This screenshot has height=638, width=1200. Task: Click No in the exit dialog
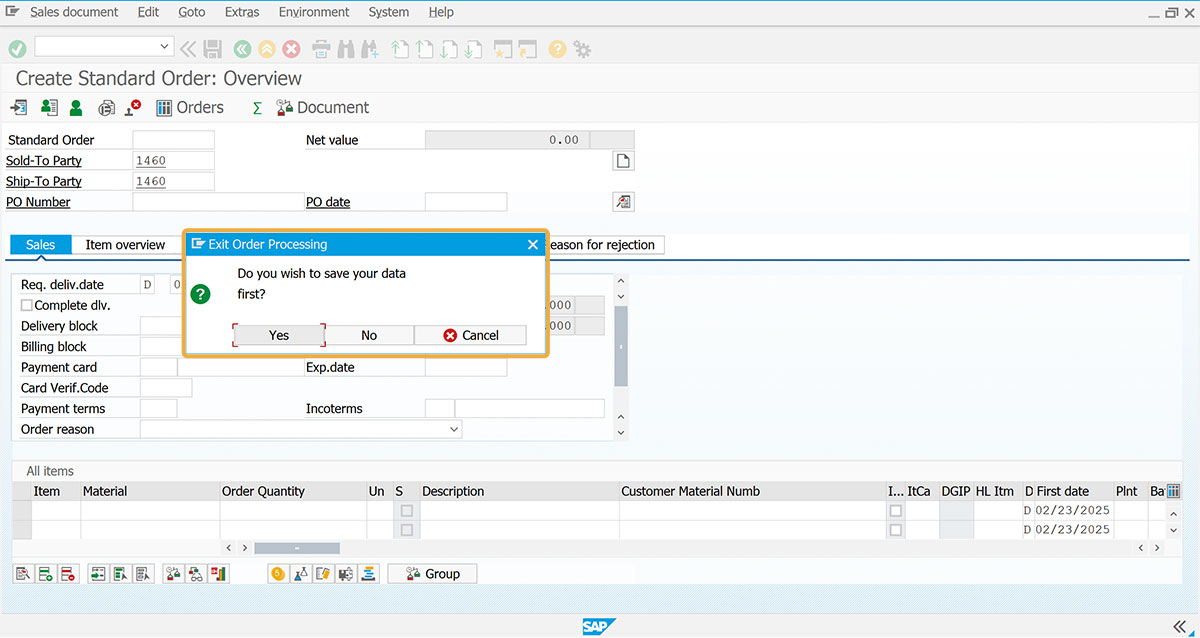pos(369,335)
